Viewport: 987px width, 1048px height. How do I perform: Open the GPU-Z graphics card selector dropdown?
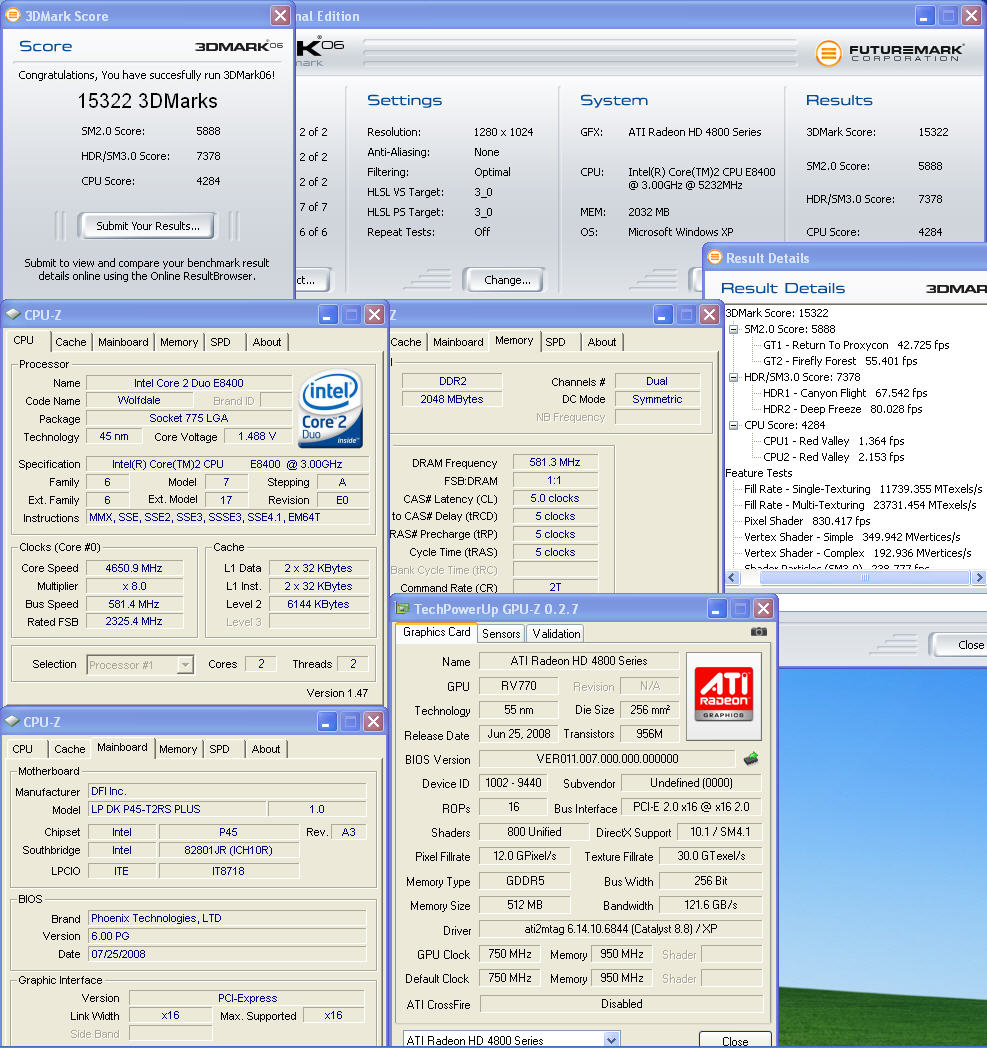click(611, 1039)
